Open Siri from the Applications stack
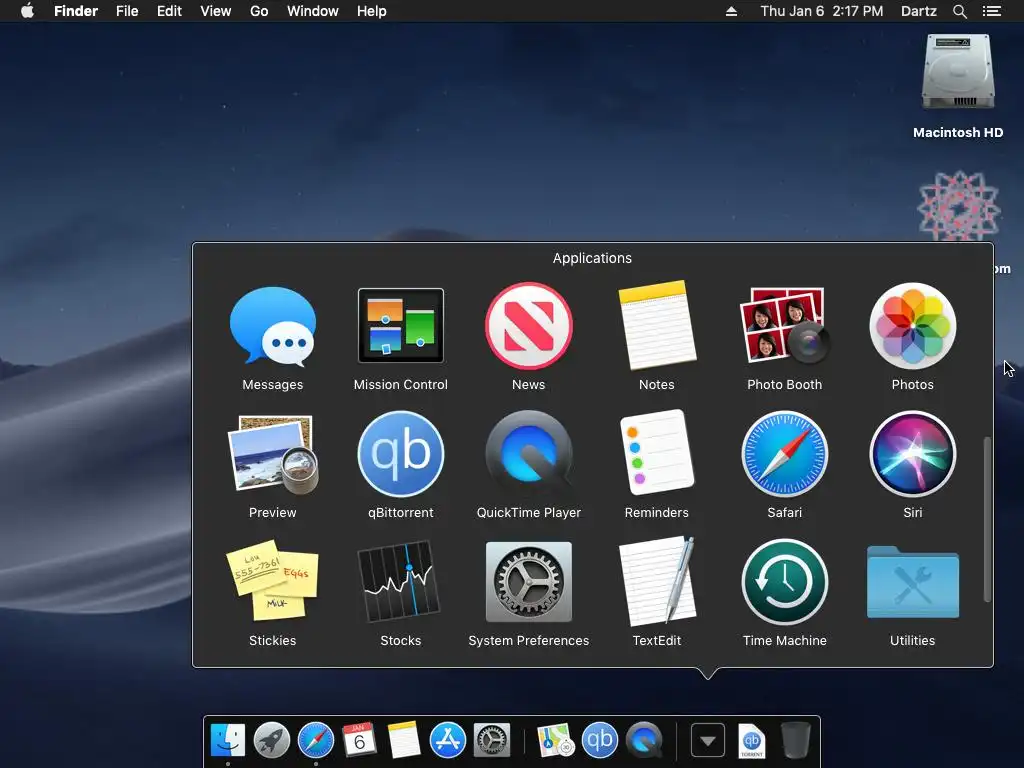The width and height of the screenshot is (1024, 768). click(x=912, y=454)
